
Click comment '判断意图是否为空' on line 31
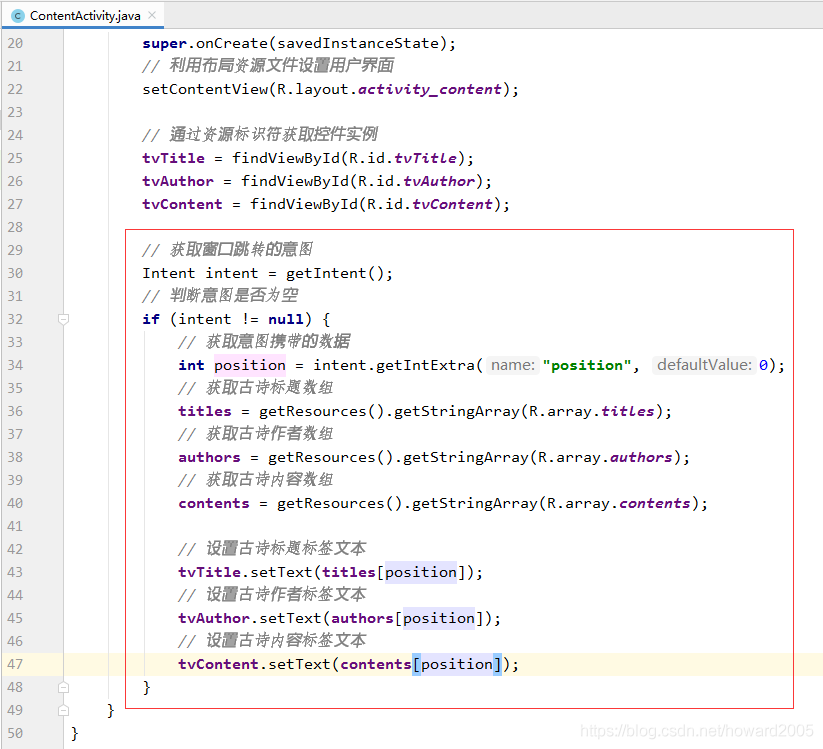[x=234, y=296]
